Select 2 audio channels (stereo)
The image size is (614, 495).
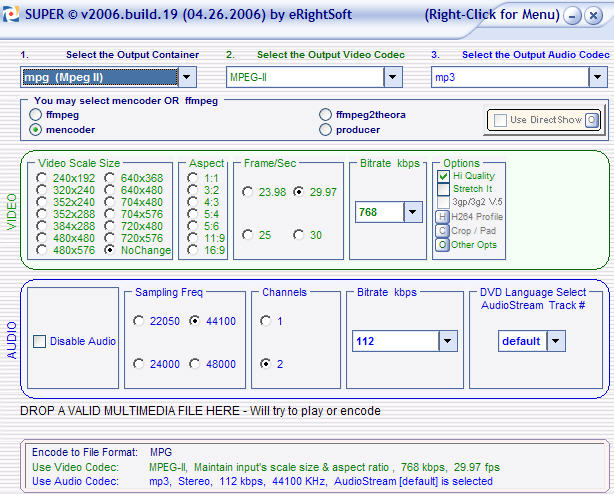[x=265, y=364]
